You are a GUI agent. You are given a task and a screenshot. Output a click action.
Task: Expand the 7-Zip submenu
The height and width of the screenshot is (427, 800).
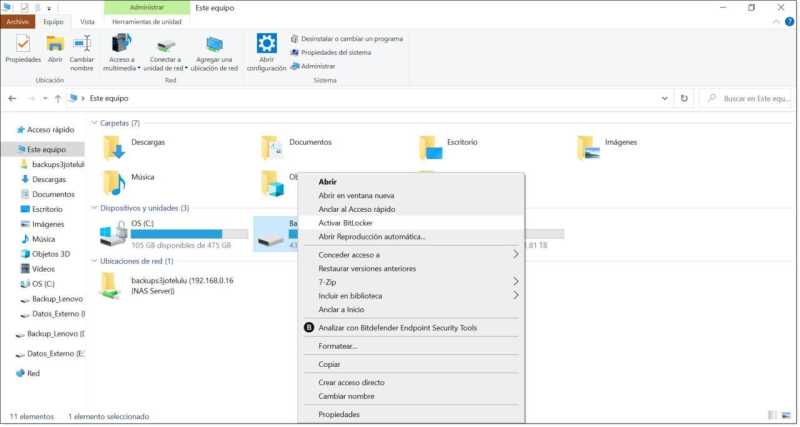pyautogui.click(x=515, y=282)
